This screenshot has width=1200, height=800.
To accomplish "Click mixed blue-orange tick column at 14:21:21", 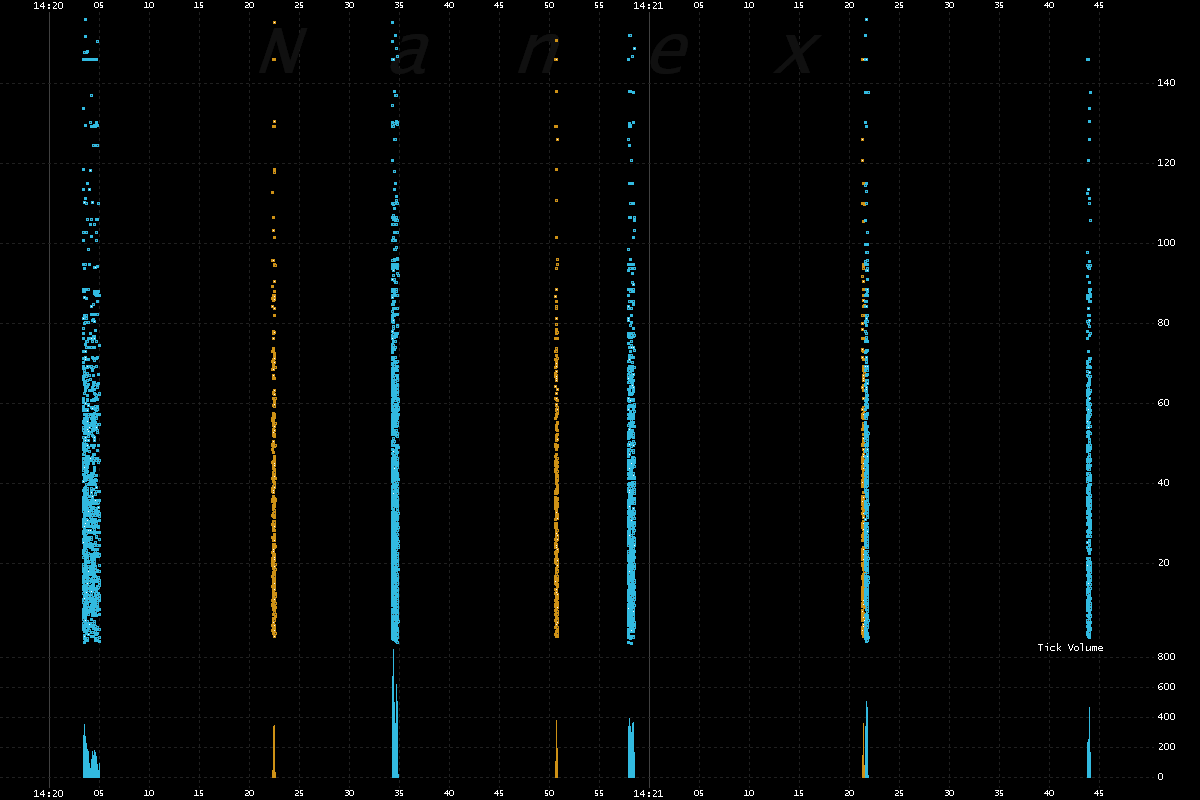I will click(865, 330).
